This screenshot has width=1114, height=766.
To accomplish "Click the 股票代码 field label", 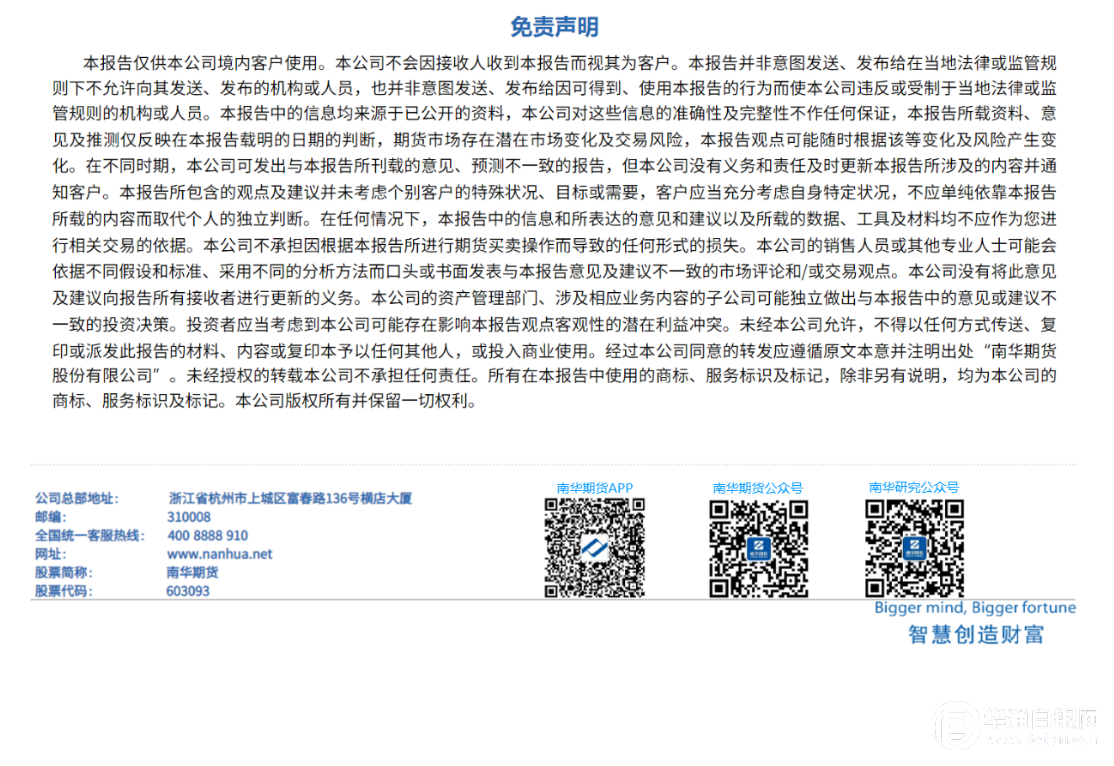I will click(x=63, y=591).
